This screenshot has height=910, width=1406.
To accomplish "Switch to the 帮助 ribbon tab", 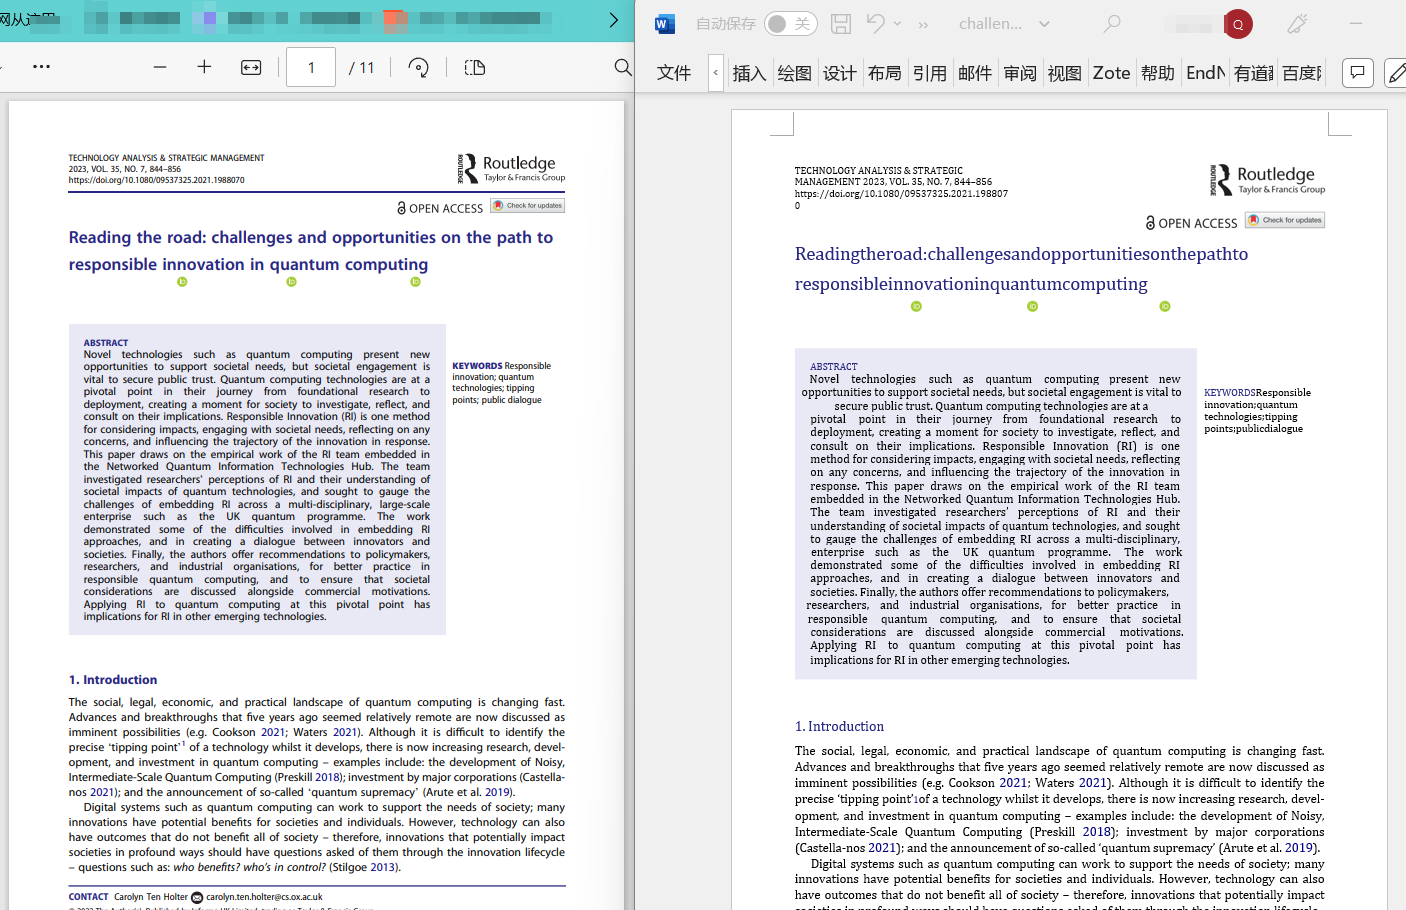I will (1158, 73).
